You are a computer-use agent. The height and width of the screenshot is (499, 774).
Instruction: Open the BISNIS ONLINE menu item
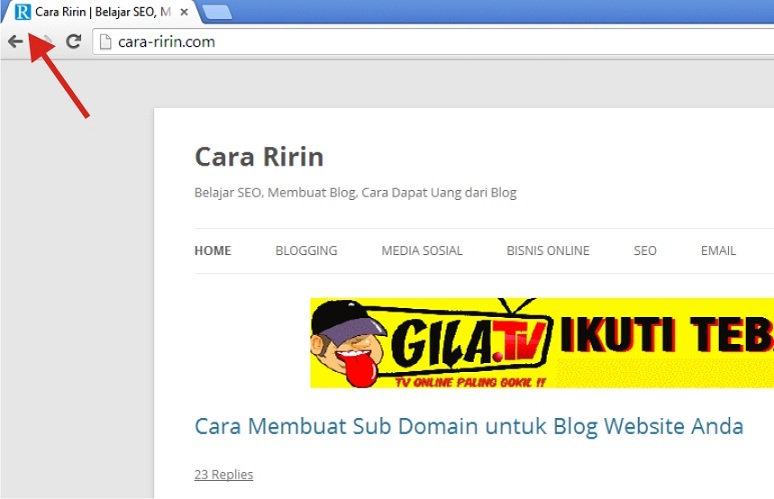point(548,251)
